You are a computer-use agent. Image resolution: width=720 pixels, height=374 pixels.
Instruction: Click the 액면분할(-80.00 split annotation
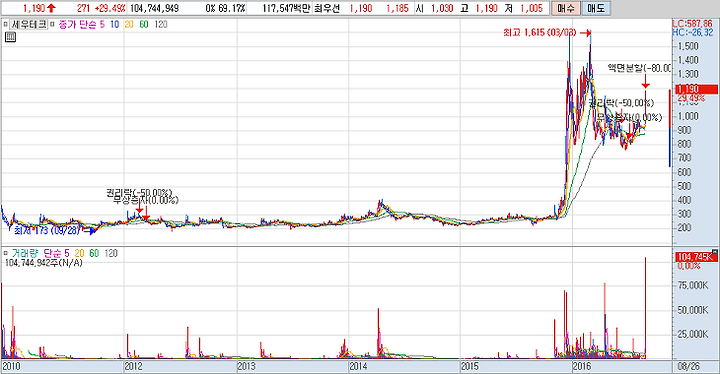point(639,68)
